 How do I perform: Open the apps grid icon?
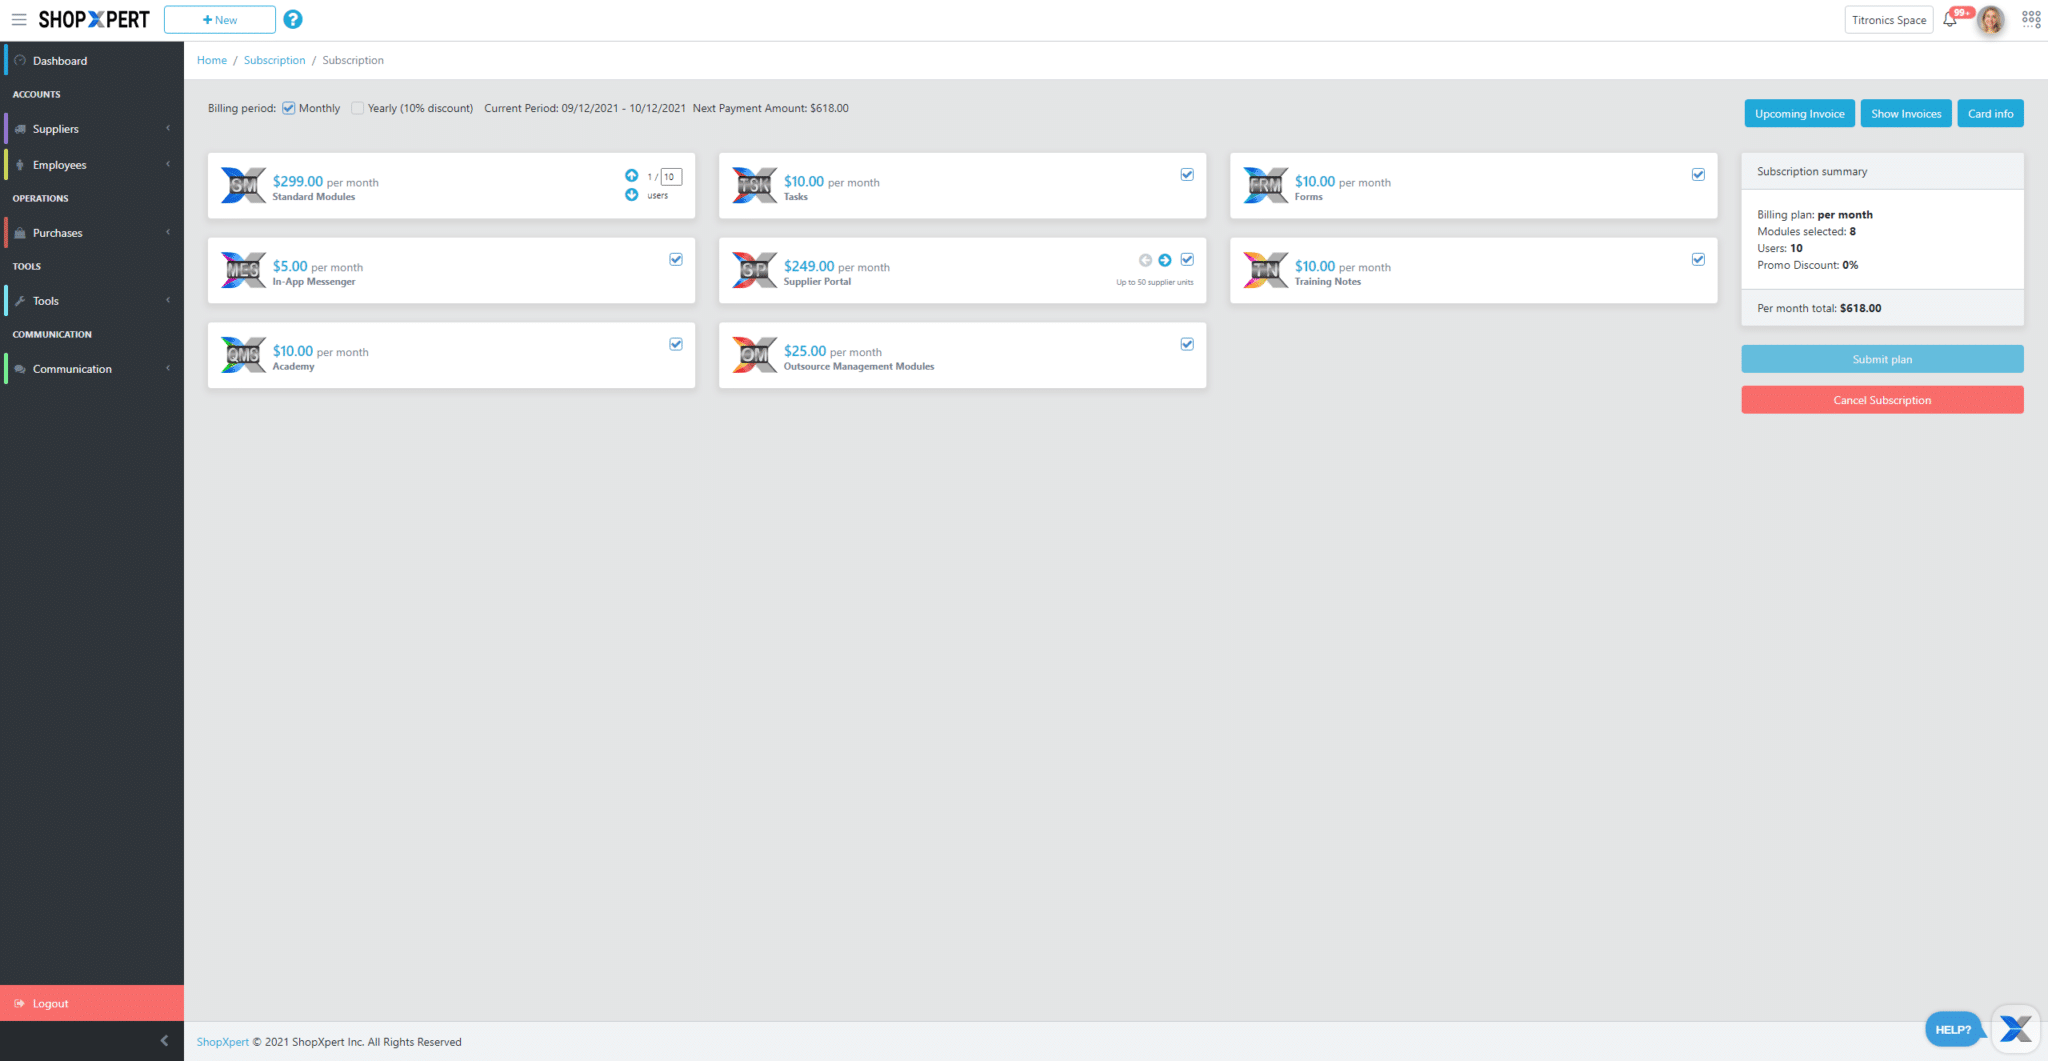coord(2031,19)
